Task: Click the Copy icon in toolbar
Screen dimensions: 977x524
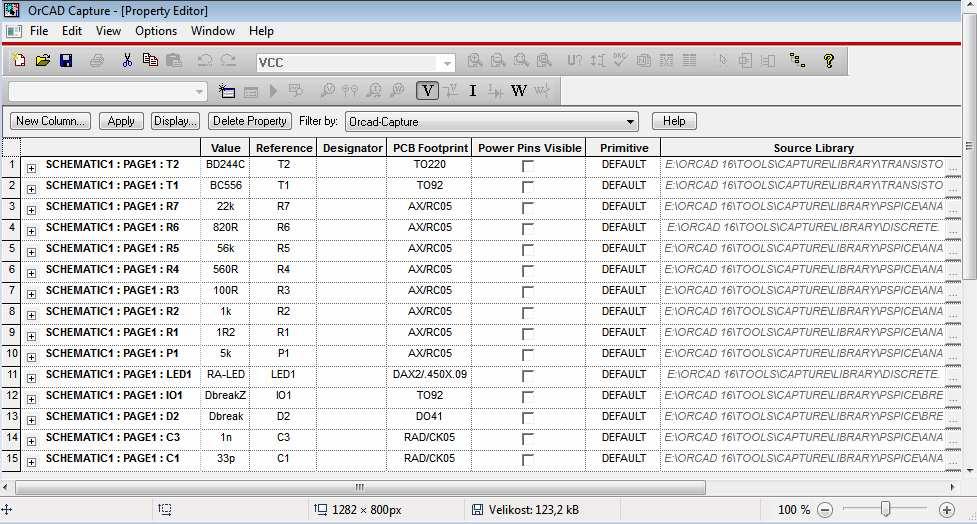Action: pyautogui.click(x=150, y=60)
